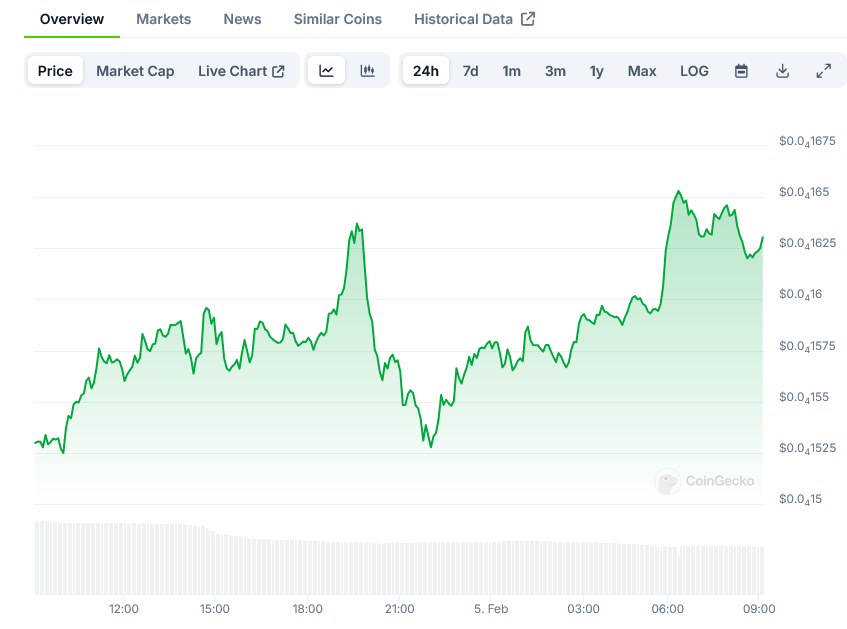Click the volume bars range navigator

point(400,568)
